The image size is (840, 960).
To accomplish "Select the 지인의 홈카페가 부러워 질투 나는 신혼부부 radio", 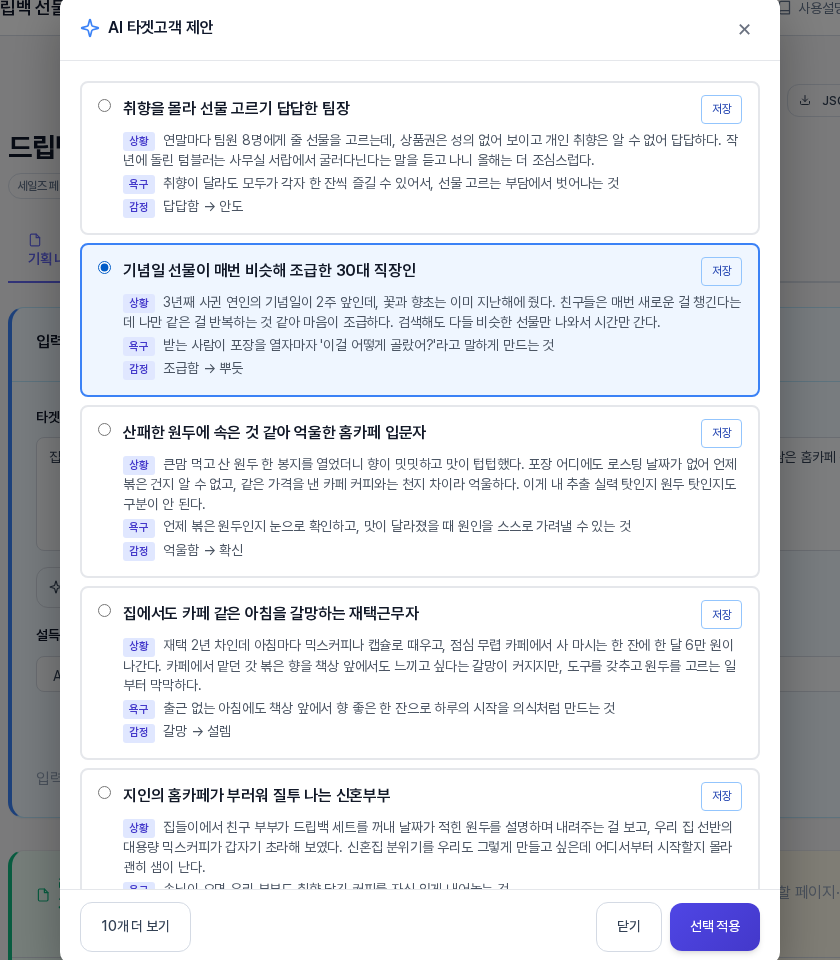I will click(105, 792).
